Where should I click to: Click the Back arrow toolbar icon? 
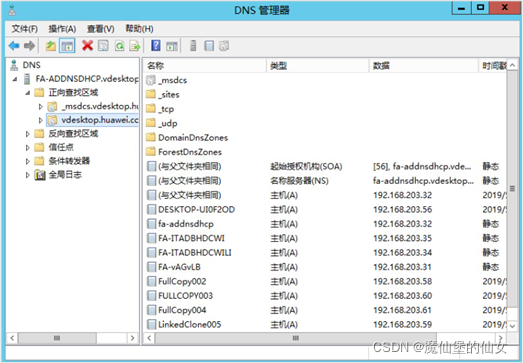(x=14, y=46)
